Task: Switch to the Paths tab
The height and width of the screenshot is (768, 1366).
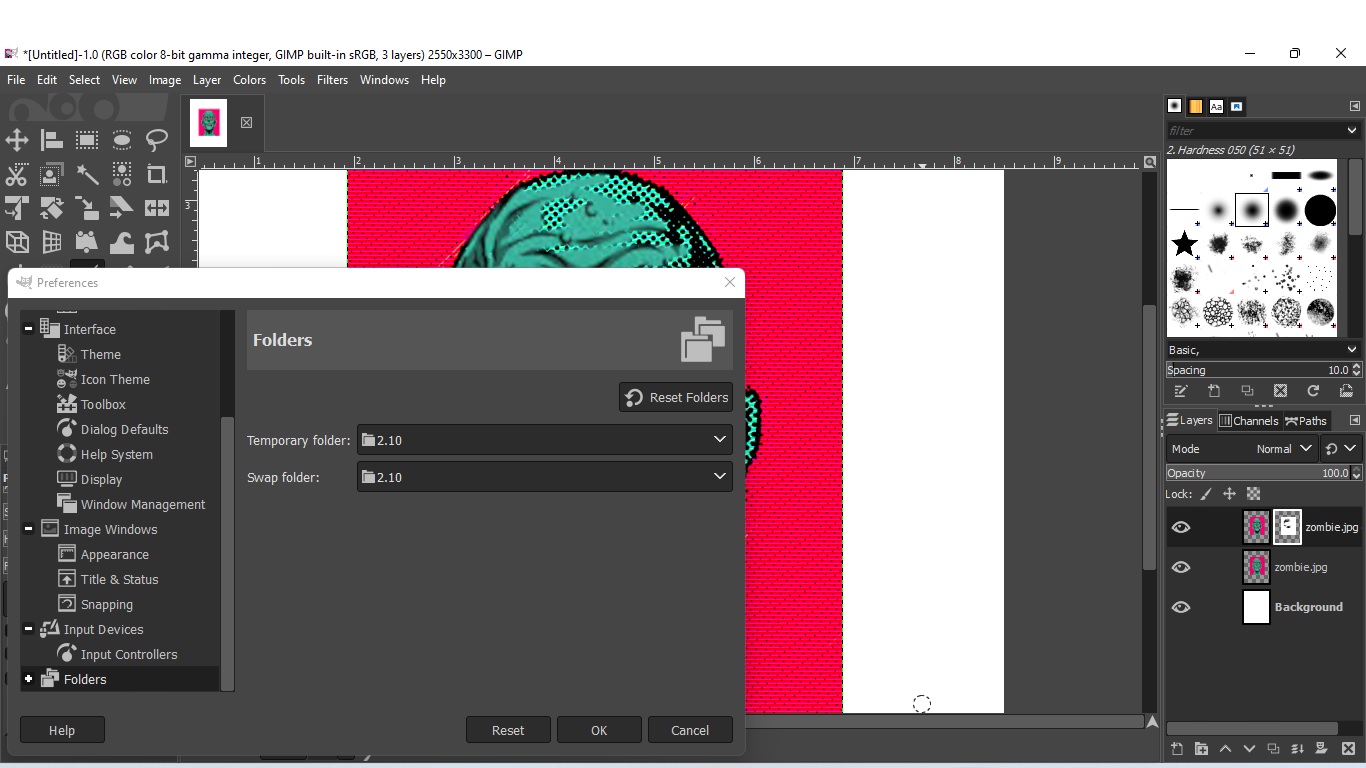Action: (x=1306, y=421)
